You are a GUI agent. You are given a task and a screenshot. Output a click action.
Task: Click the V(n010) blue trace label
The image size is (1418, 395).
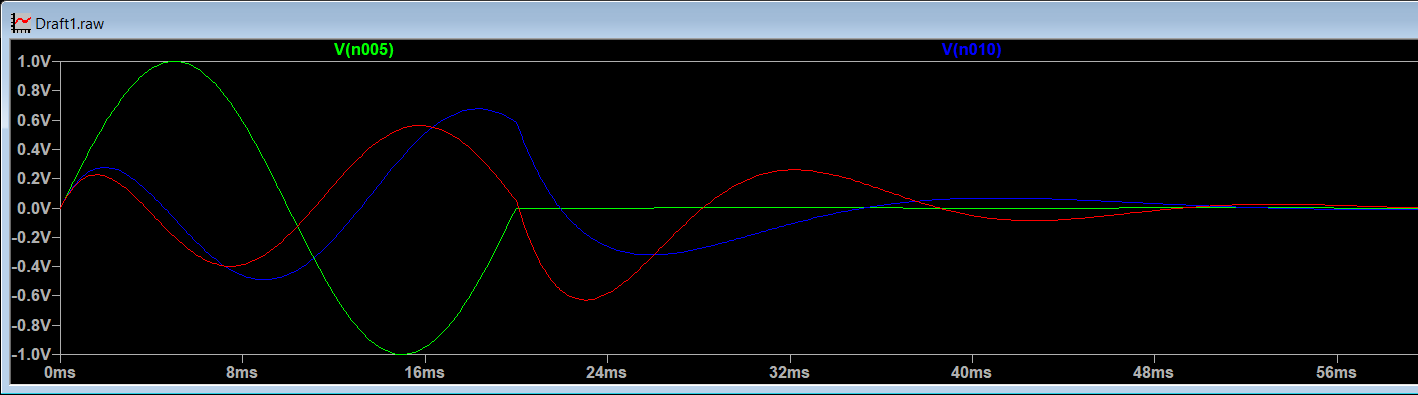coord(972,49)
